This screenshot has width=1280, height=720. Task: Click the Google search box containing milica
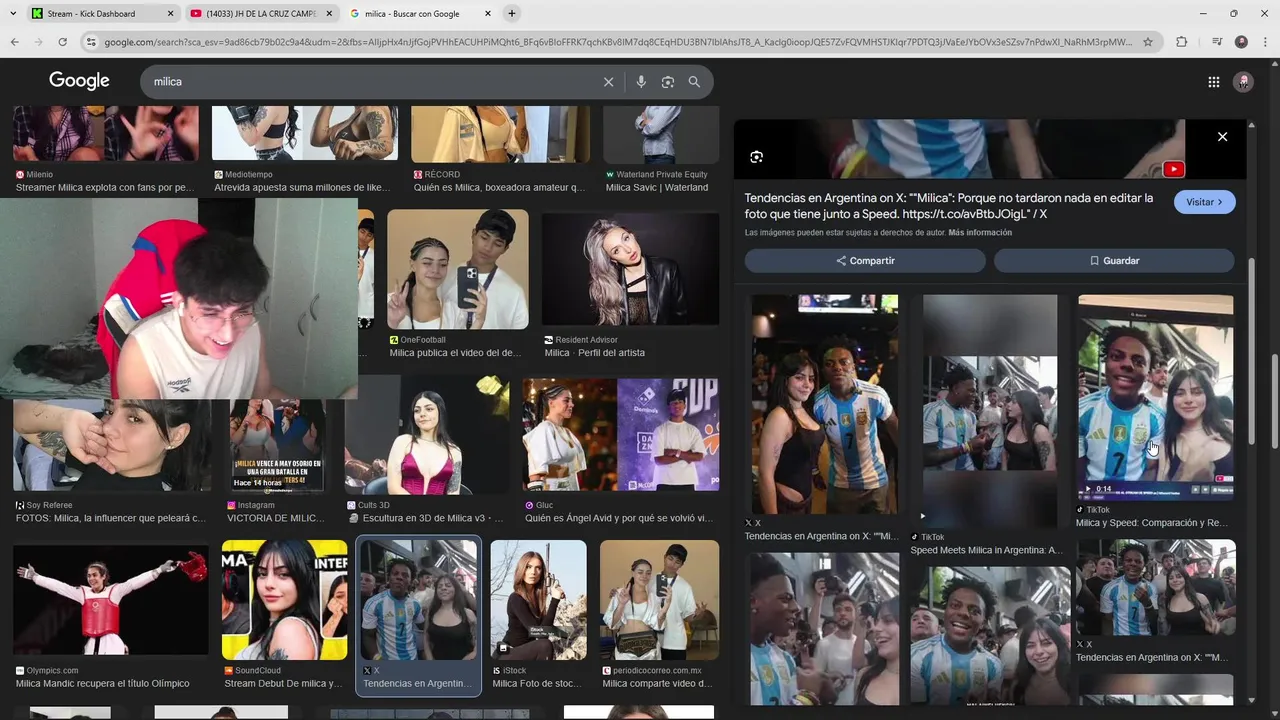[370, 82]
